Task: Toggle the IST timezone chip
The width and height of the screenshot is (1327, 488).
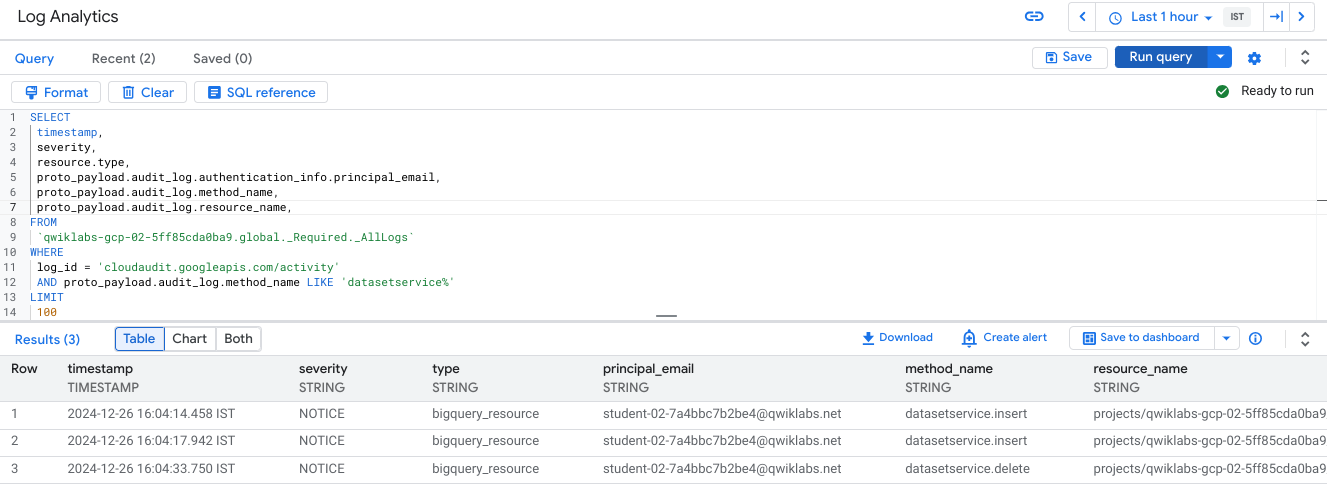Action: (x=1237, y=17)
